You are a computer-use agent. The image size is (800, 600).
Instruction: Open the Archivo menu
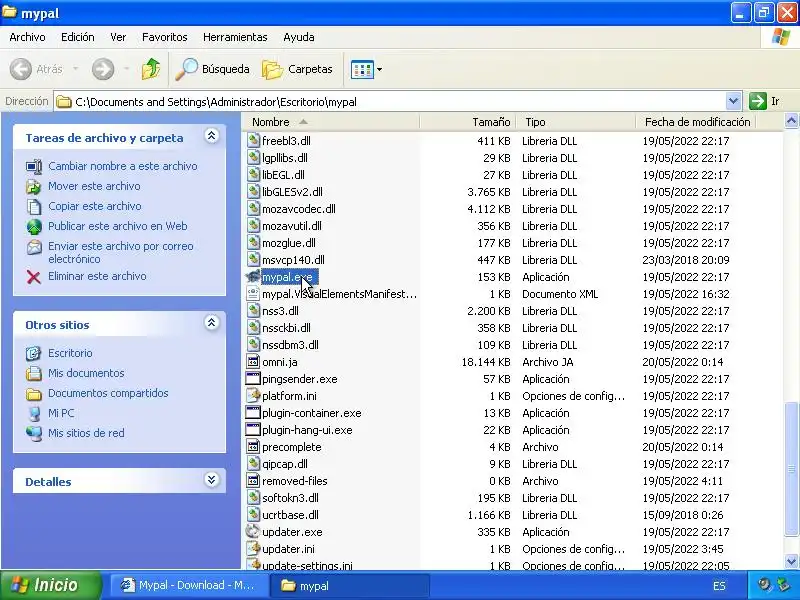[x=28, y=37]
